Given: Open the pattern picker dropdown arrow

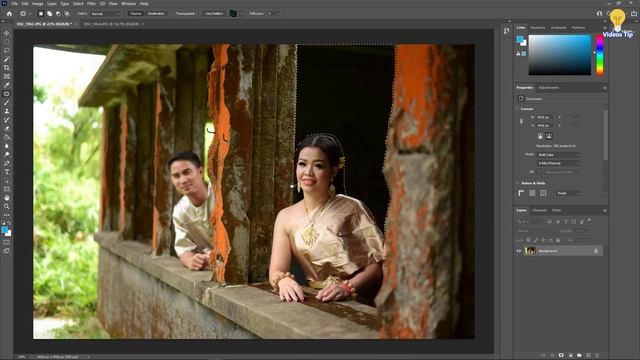Looking at the screenshot, I should point(241,13).
